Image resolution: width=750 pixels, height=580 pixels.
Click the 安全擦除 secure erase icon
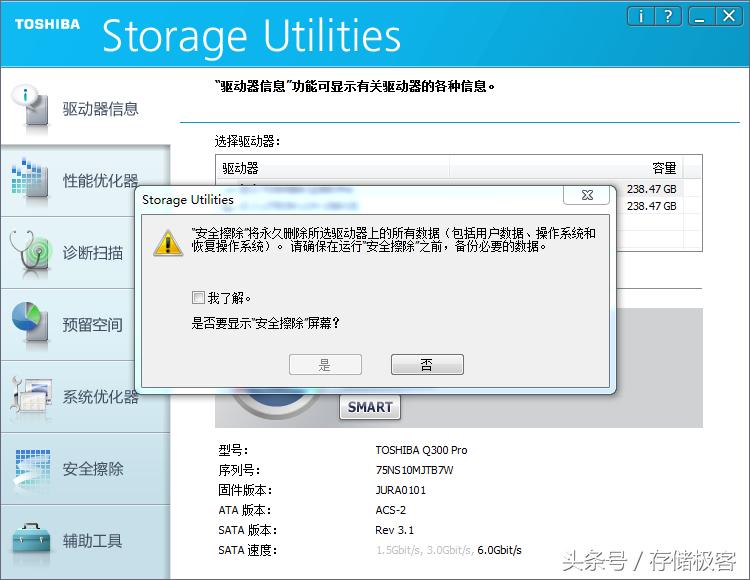pyautogui.click(x=29, y=468)
